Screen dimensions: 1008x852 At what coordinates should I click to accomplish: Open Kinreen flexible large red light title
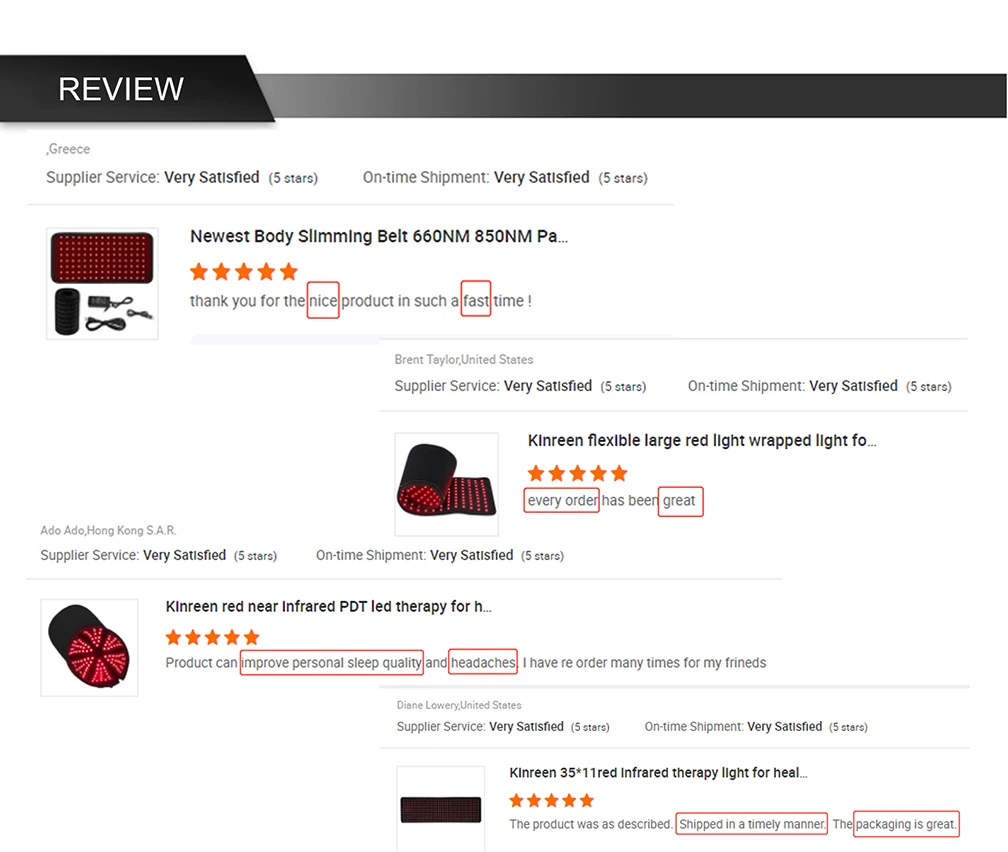coord(702,440)
